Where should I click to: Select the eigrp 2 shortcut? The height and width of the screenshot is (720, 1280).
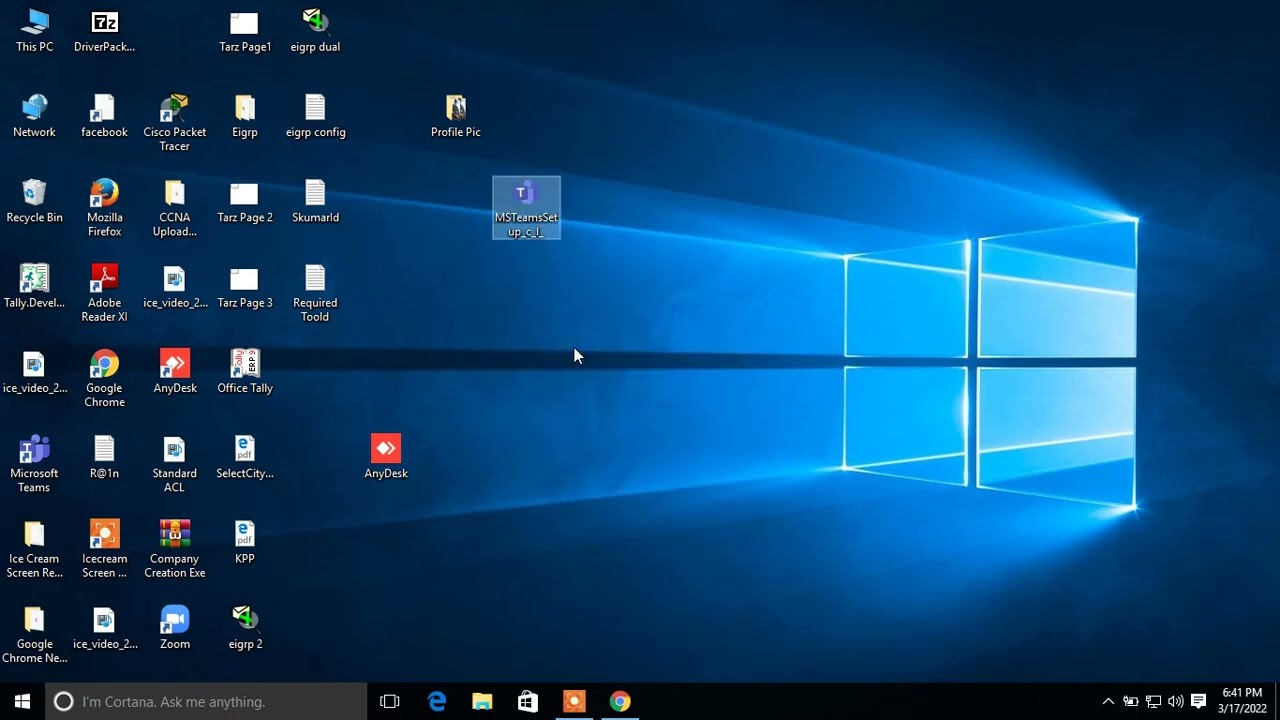click(245, 628)
